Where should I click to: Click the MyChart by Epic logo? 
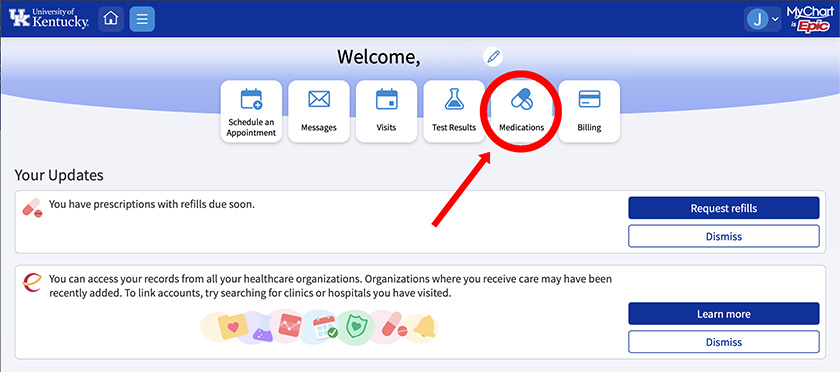pyautogui.click(x=810, y=19)
